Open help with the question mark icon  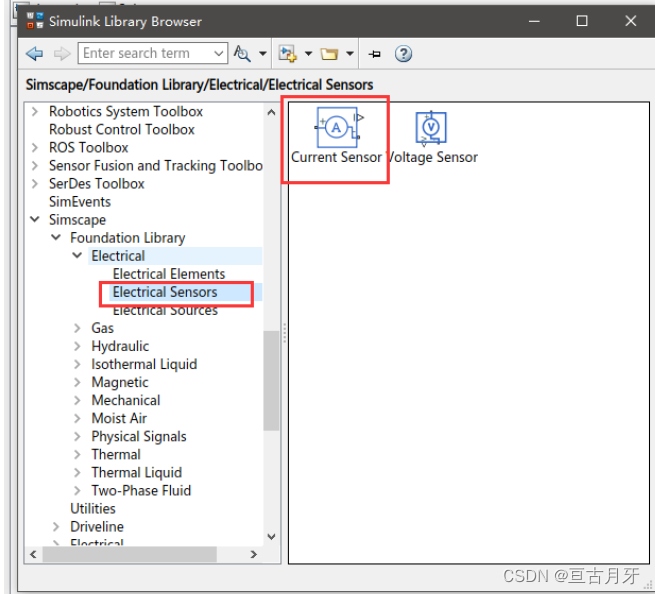pos(403,53)
